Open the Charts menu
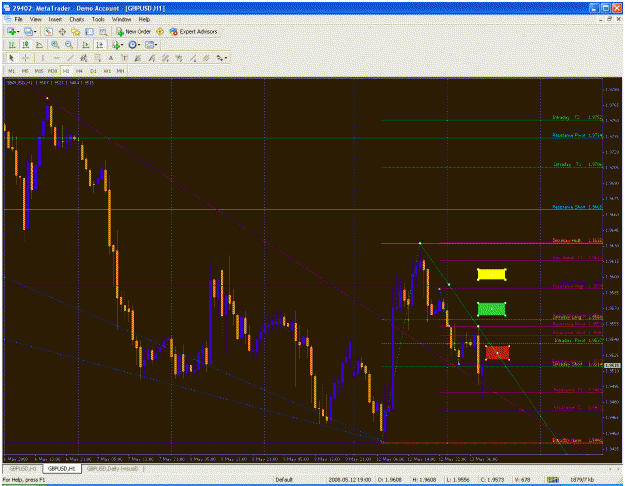The width and height of the screenshot is (625, 486). coord(77,19)
